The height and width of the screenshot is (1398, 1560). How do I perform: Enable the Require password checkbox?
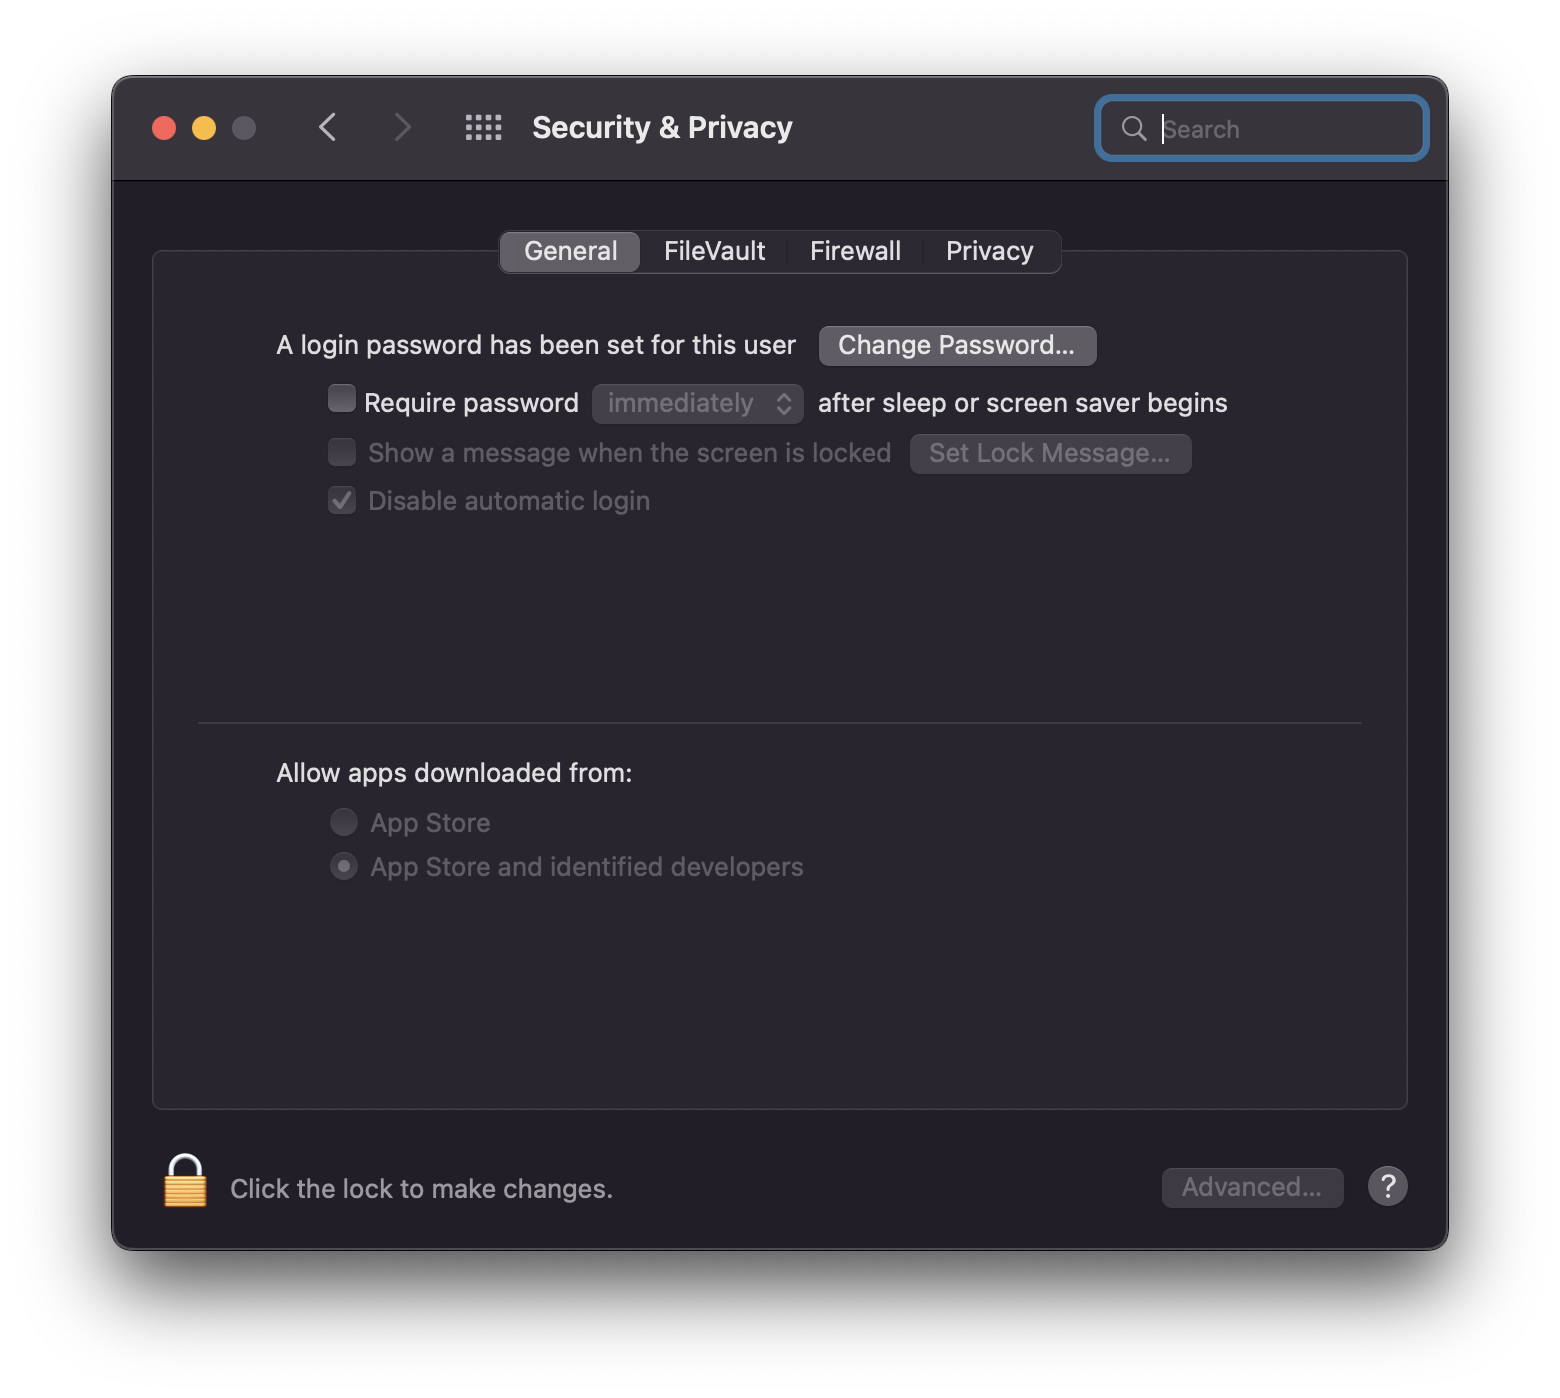pos(342,399)
